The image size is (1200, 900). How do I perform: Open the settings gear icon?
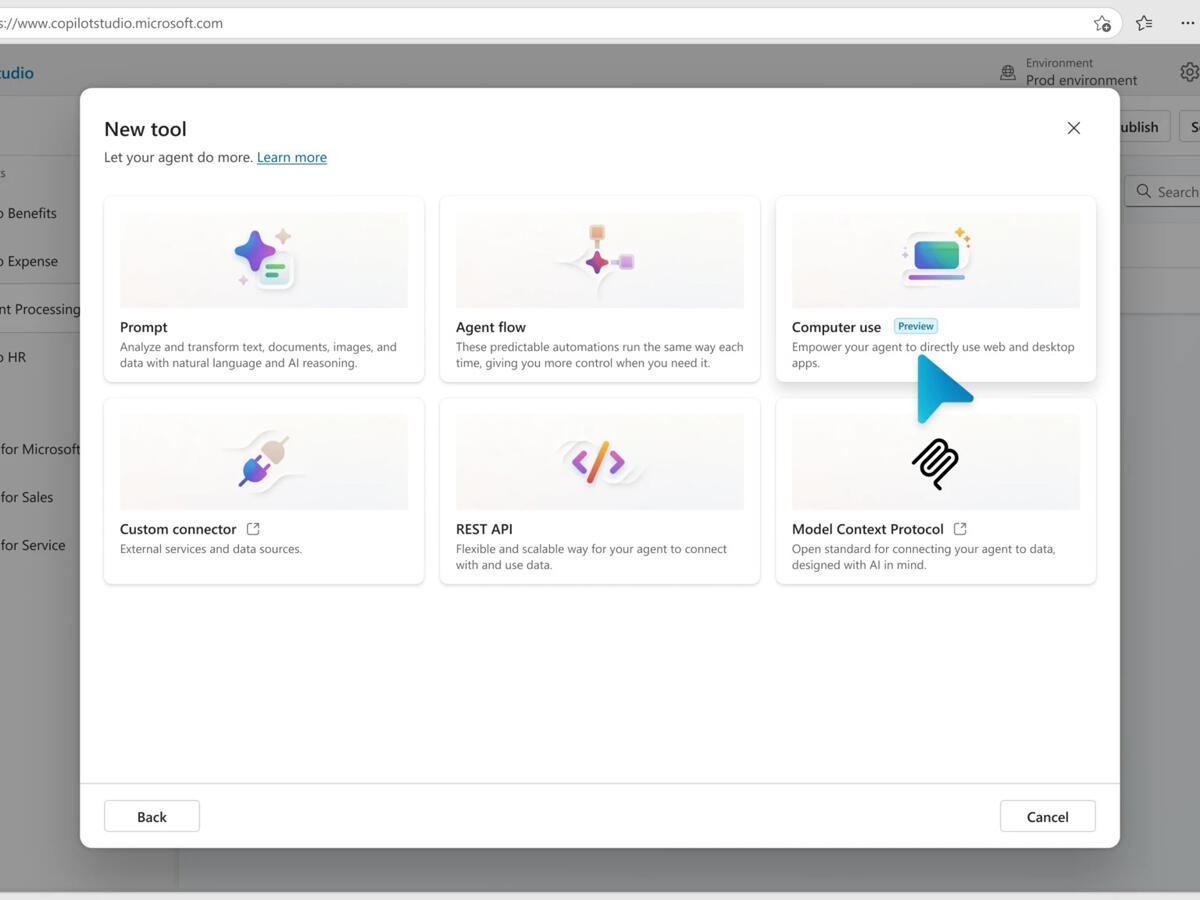(1189, 72)
